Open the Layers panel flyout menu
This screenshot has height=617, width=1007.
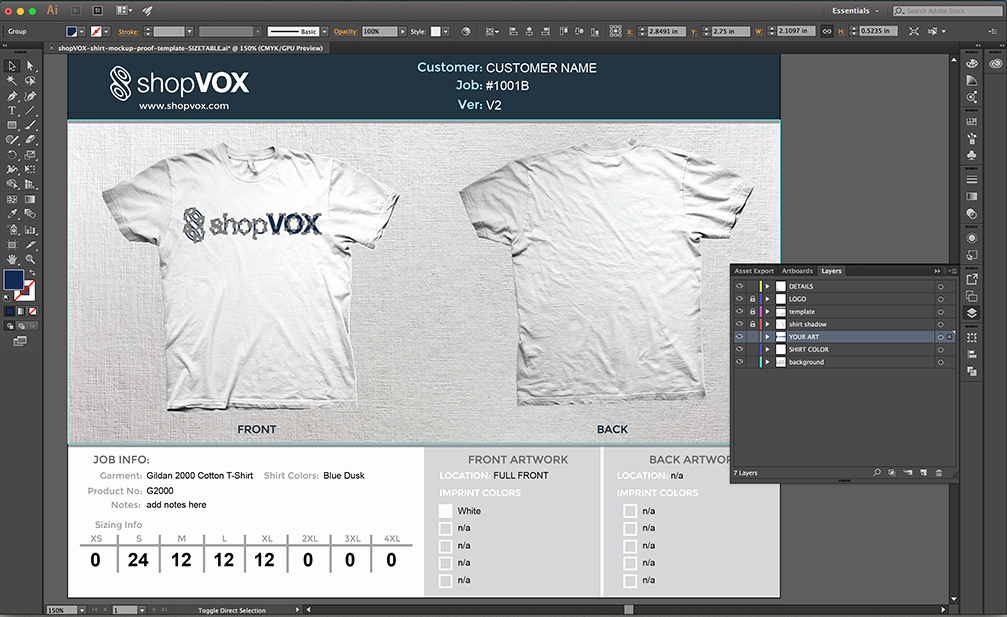(x=952, y=271)
